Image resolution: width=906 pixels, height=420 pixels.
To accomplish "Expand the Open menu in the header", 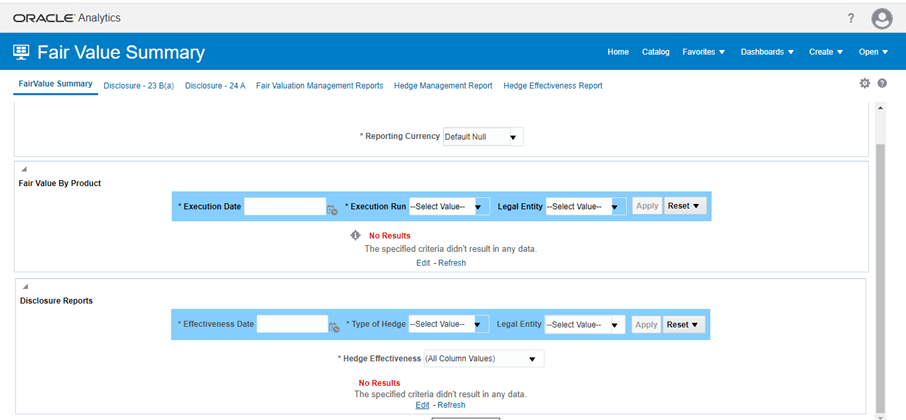I will (x=874, y=52).
